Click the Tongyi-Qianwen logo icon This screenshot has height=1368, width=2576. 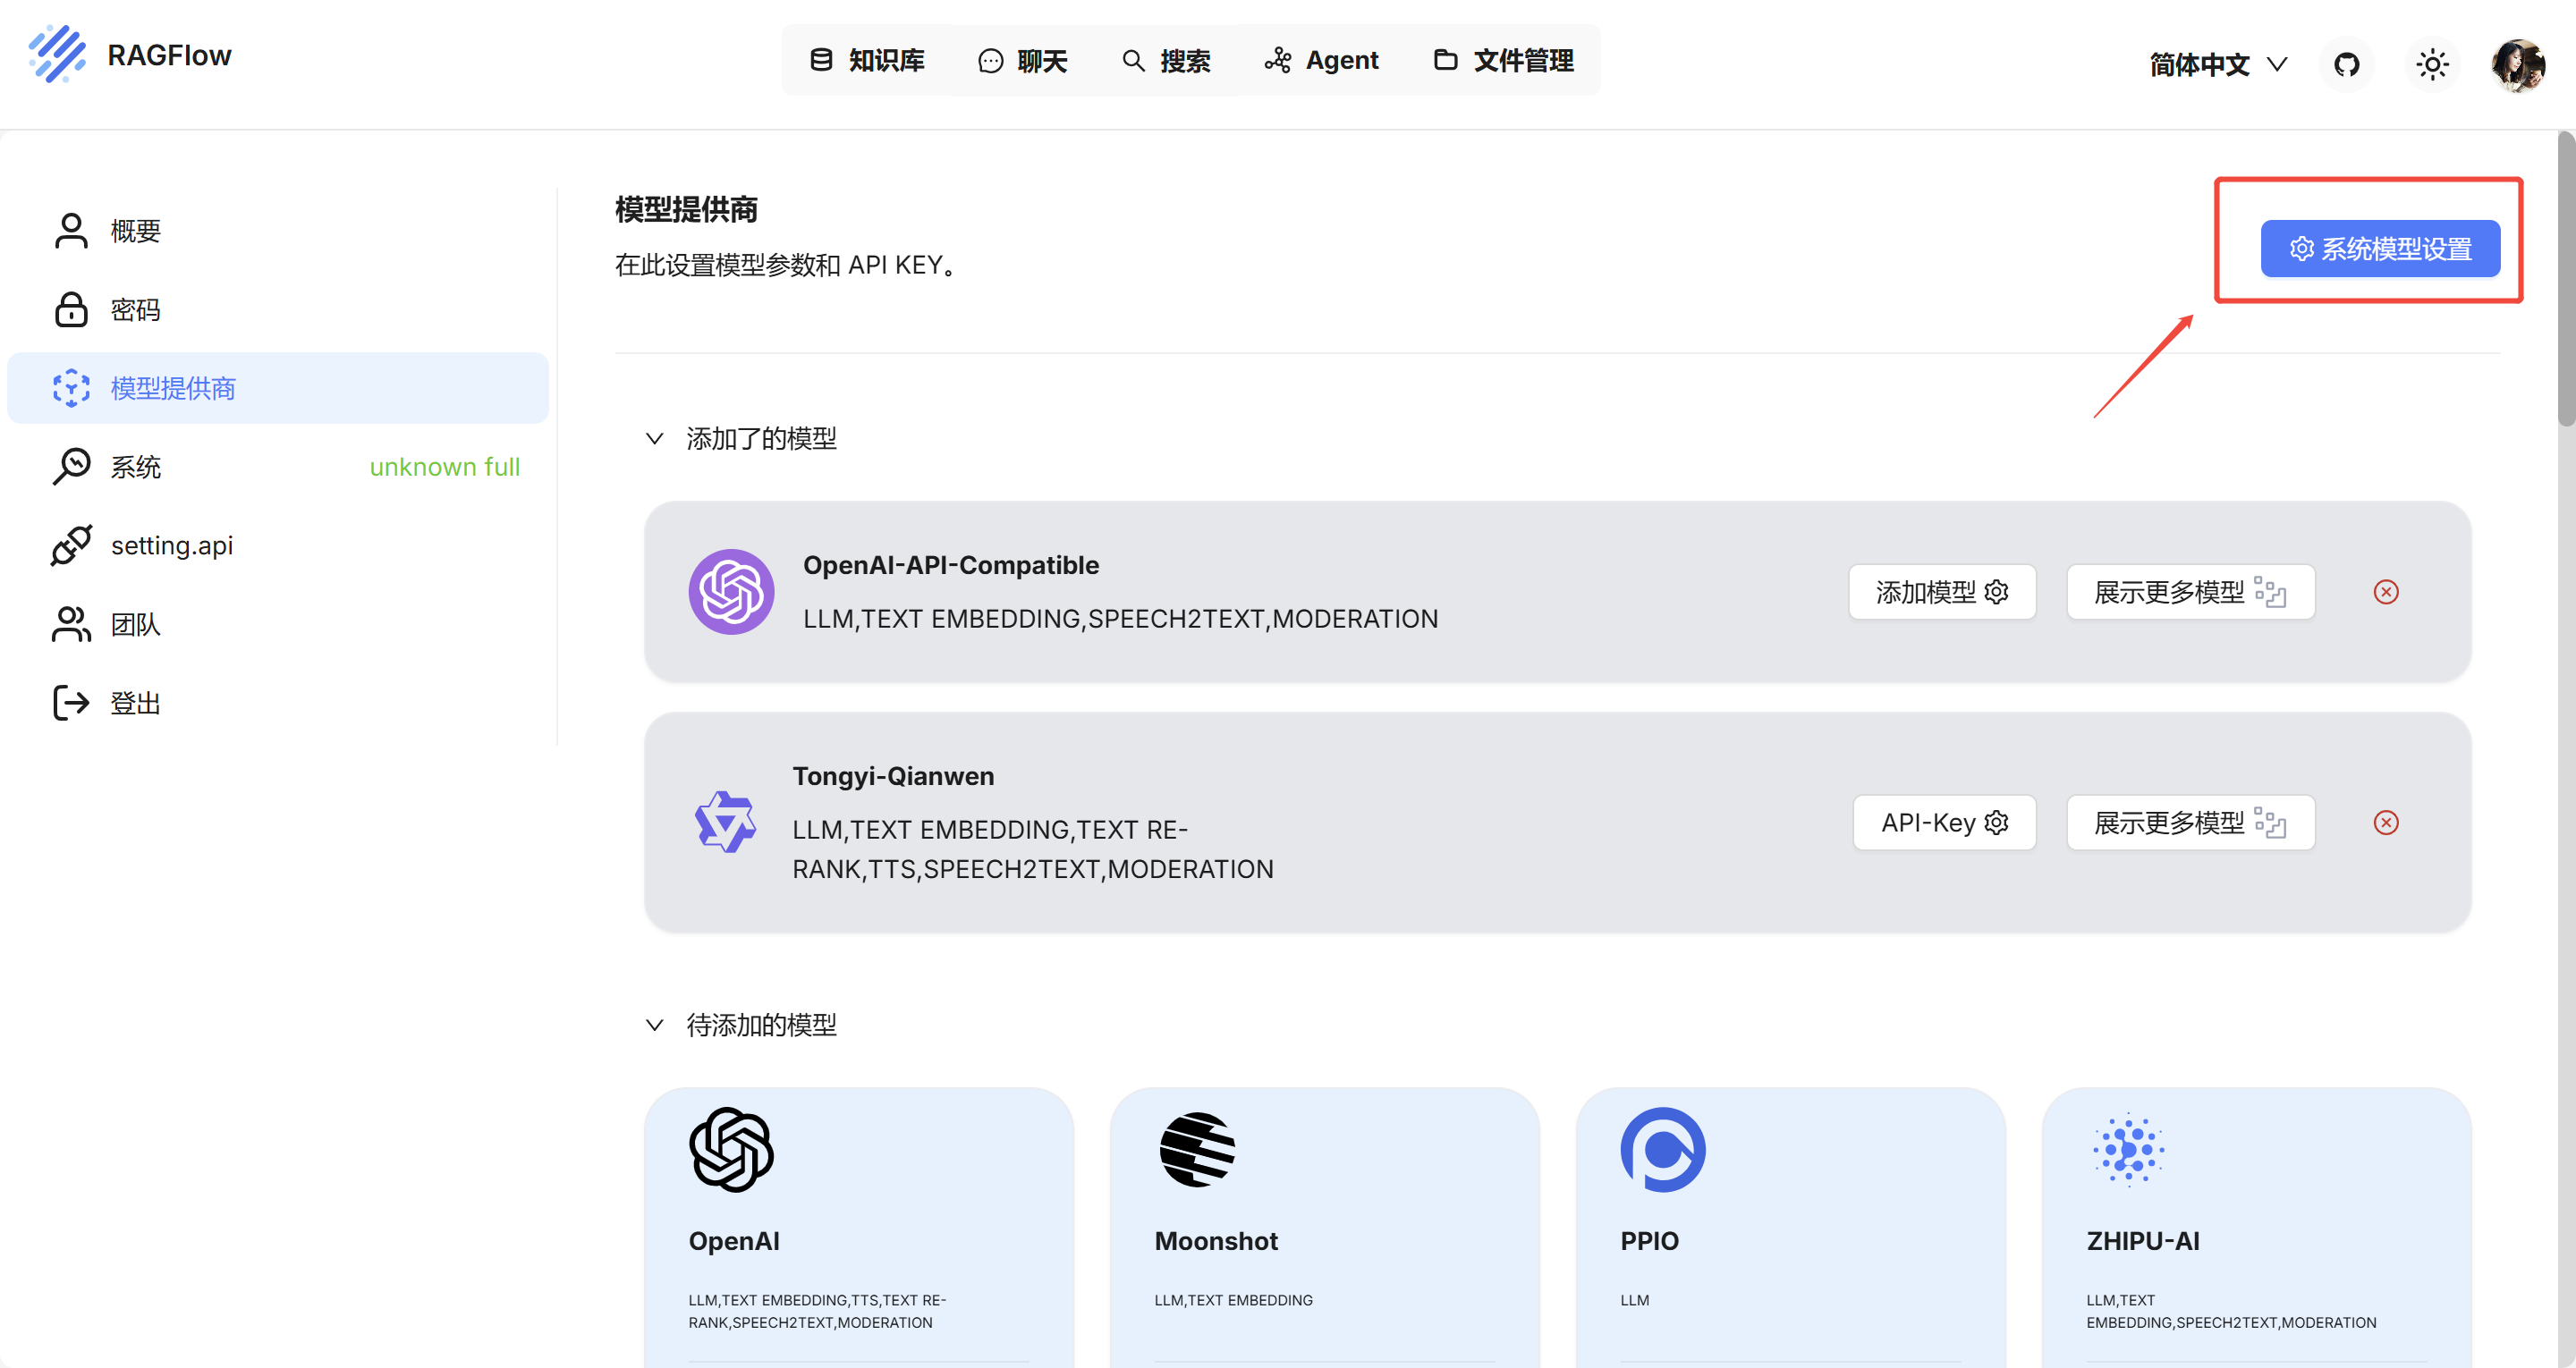coord(725,822)
